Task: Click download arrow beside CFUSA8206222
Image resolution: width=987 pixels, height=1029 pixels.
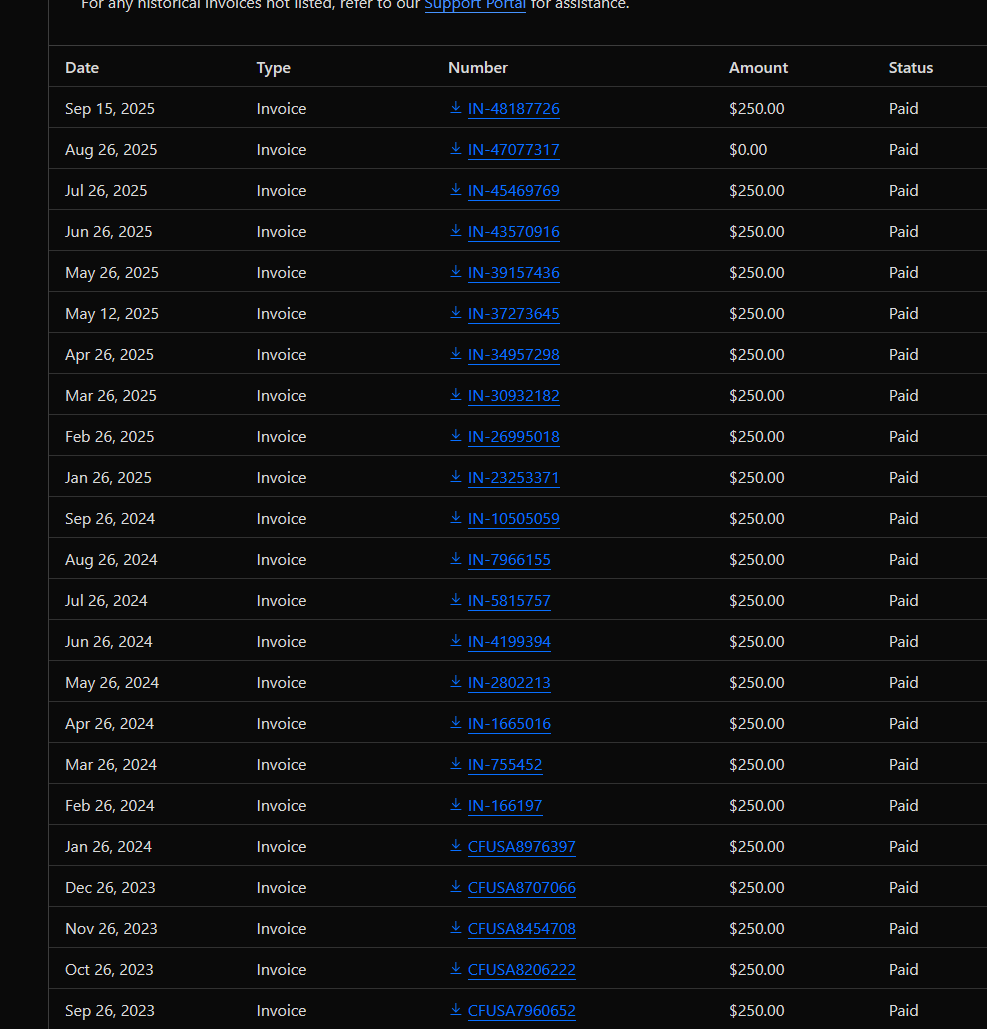Action: [x=455, y=969]
